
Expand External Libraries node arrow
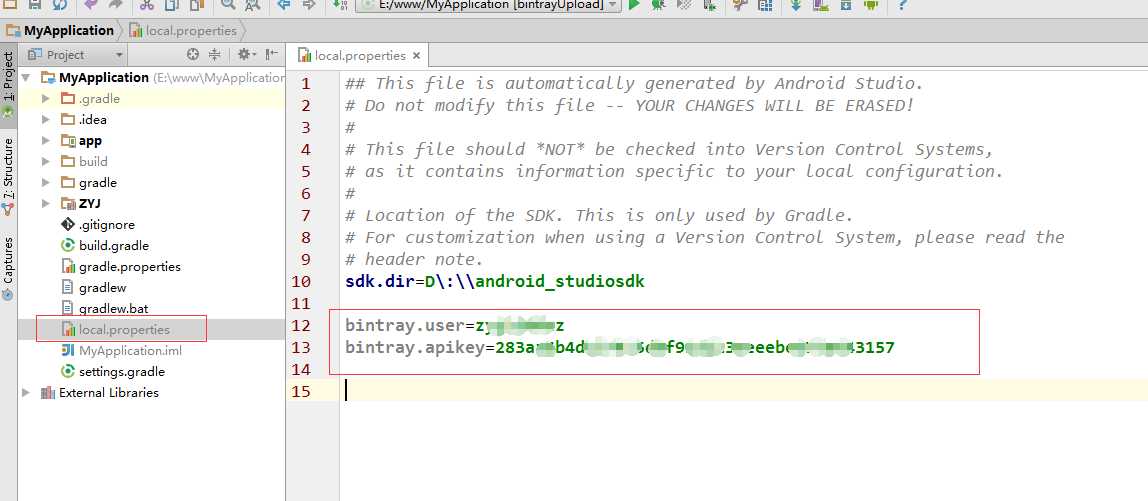tap(26, 393)
